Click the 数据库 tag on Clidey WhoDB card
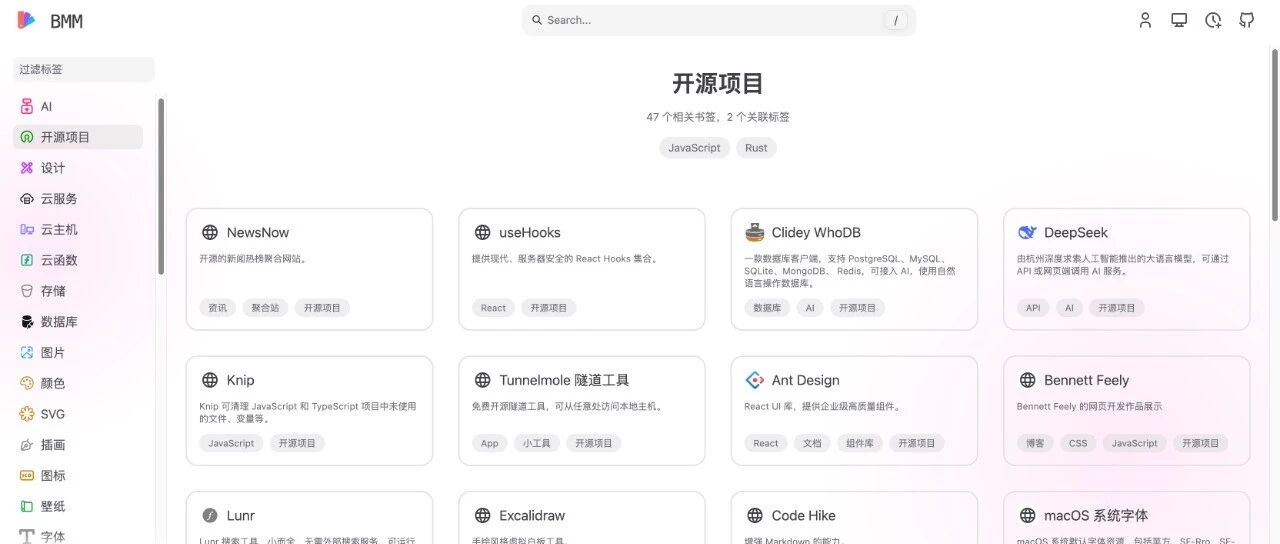This screenshot has width=1280, height=544. [x=767, y=308]
